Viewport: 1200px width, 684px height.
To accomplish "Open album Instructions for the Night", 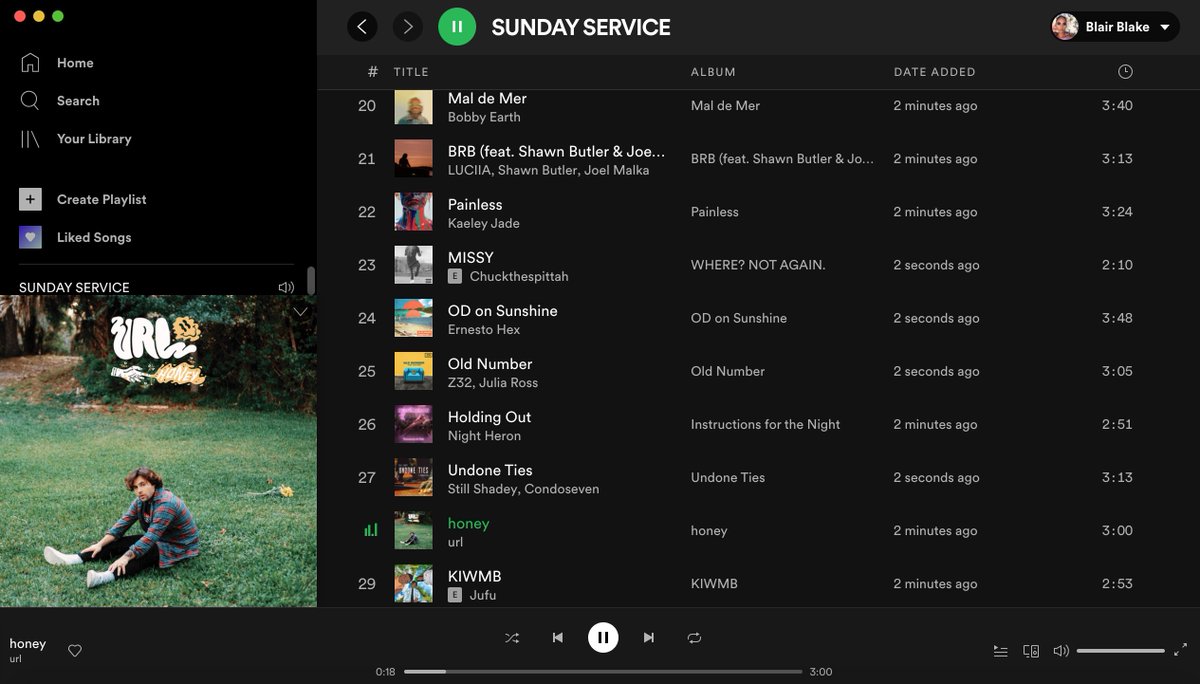I will (x=766, y=424).
